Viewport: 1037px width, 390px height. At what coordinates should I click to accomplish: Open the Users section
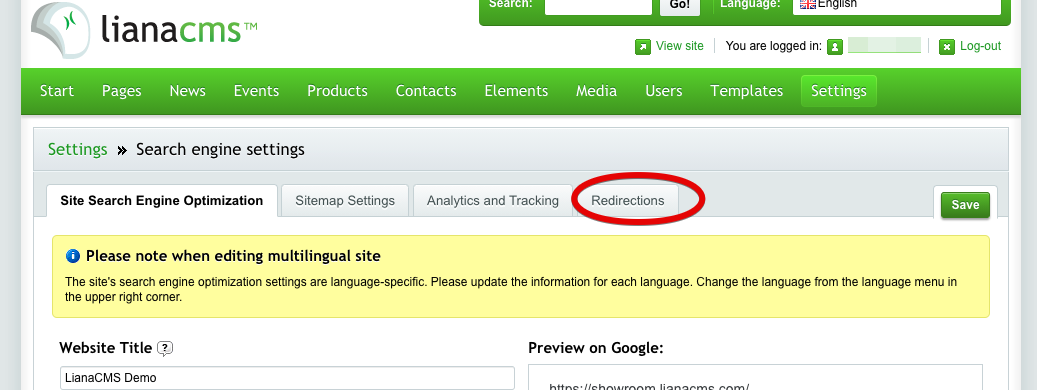[x=663, y=91]
